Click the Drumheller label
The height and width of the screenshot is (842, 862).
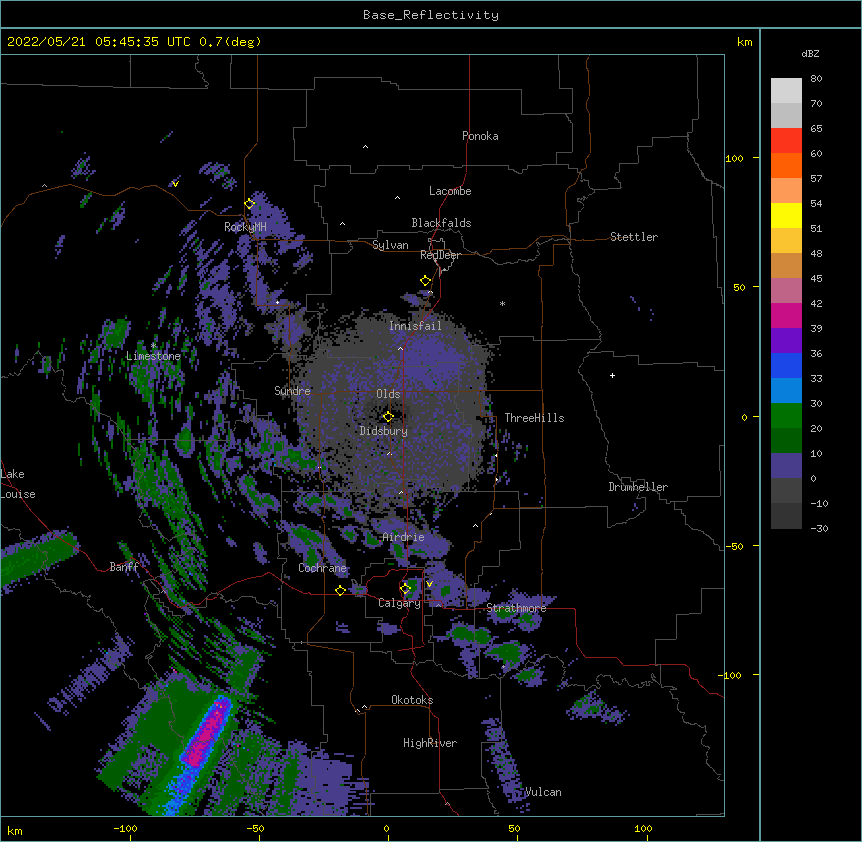click(x=638, y=487)
